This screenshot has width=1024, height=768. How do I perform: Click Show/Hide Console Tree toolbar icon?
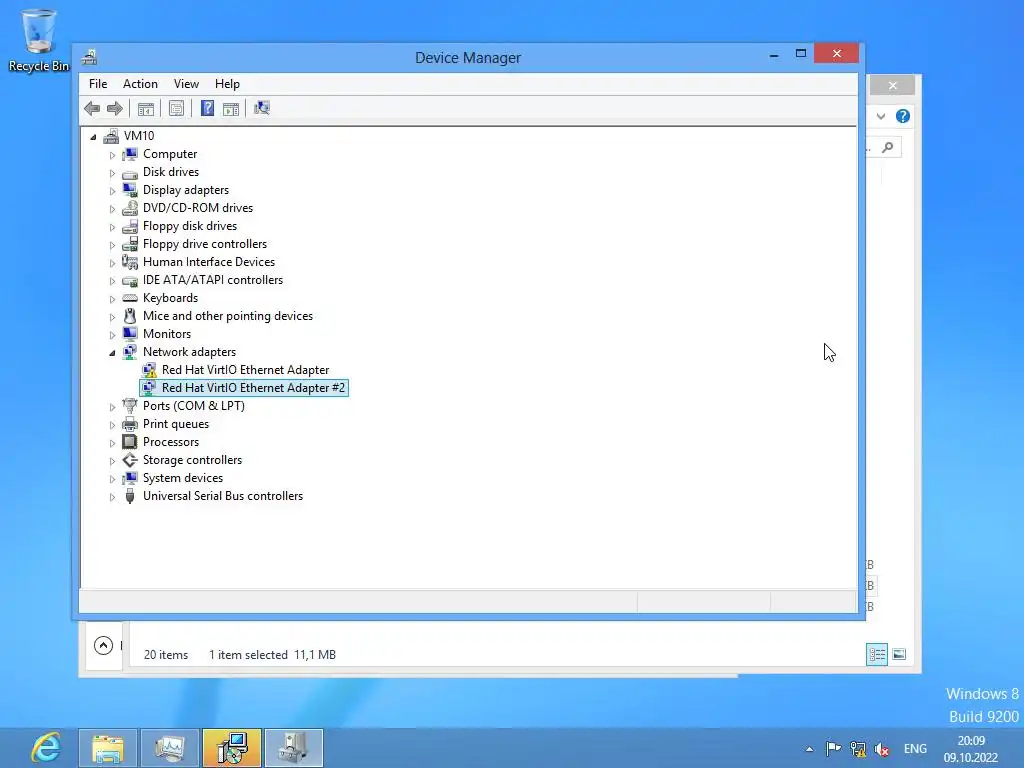(146, 108)
